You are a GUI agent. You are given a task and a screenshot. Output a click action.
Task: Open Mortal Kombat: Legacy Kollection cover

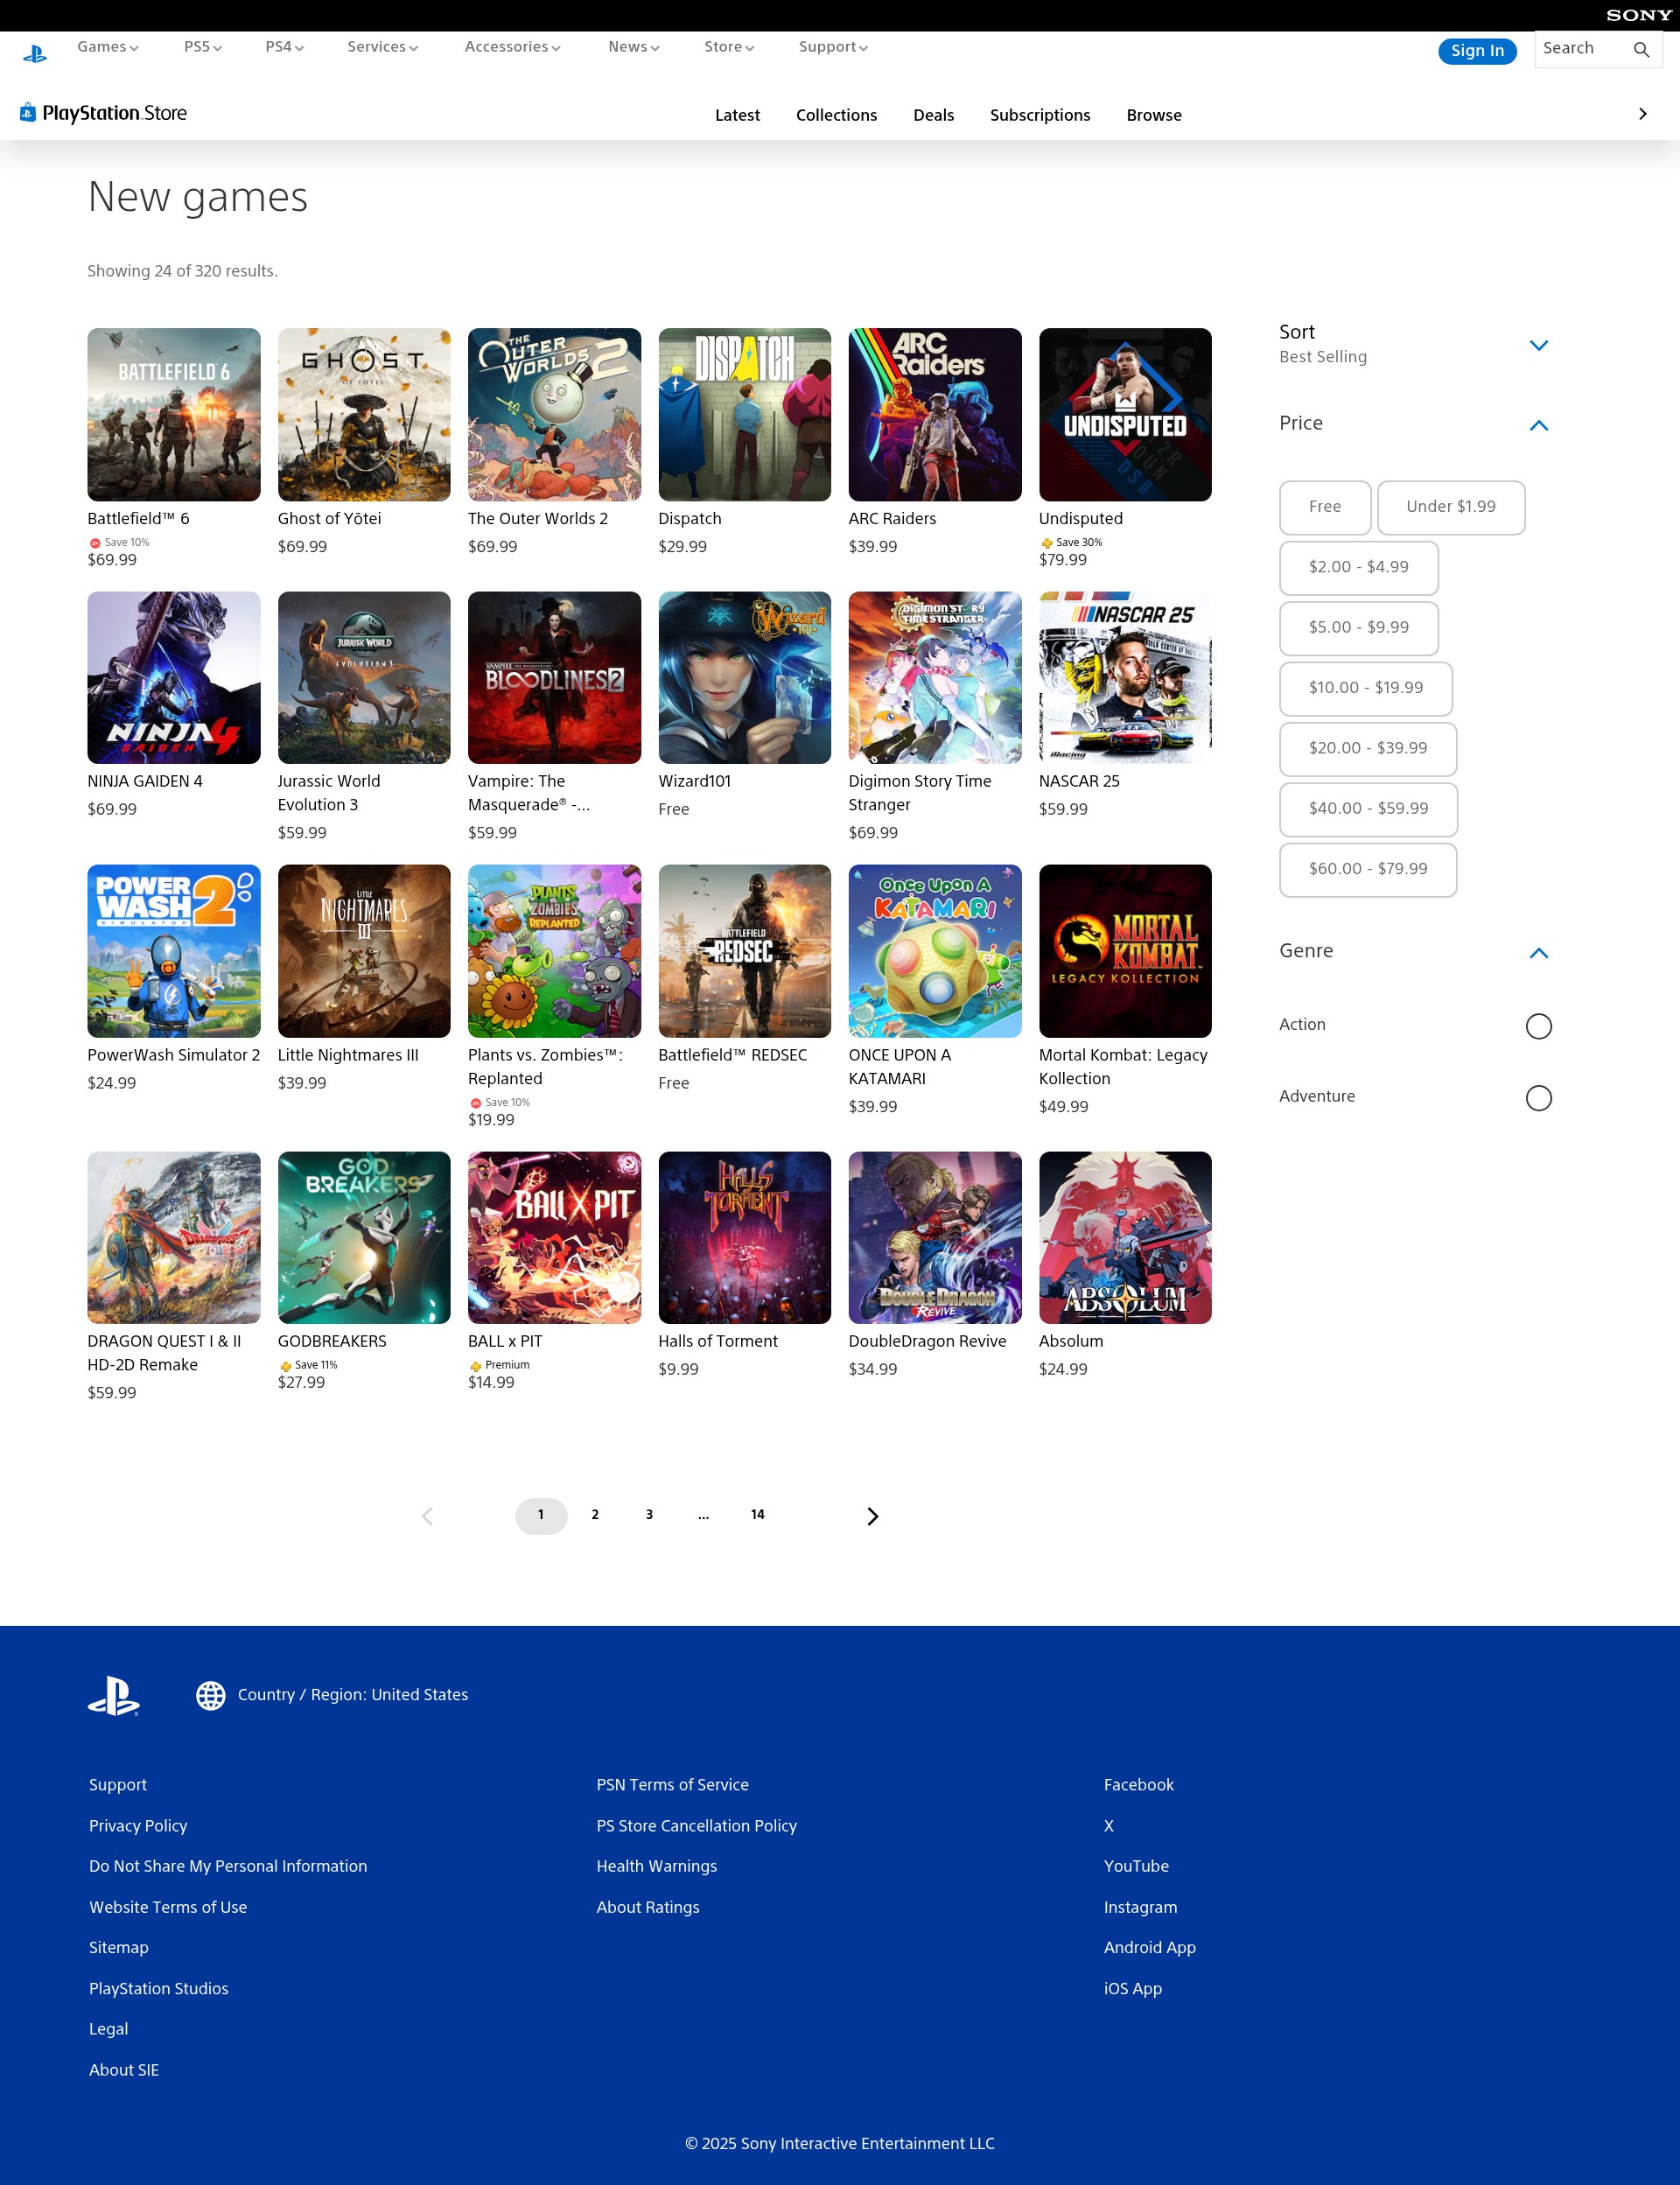(x=1125, y=951)
